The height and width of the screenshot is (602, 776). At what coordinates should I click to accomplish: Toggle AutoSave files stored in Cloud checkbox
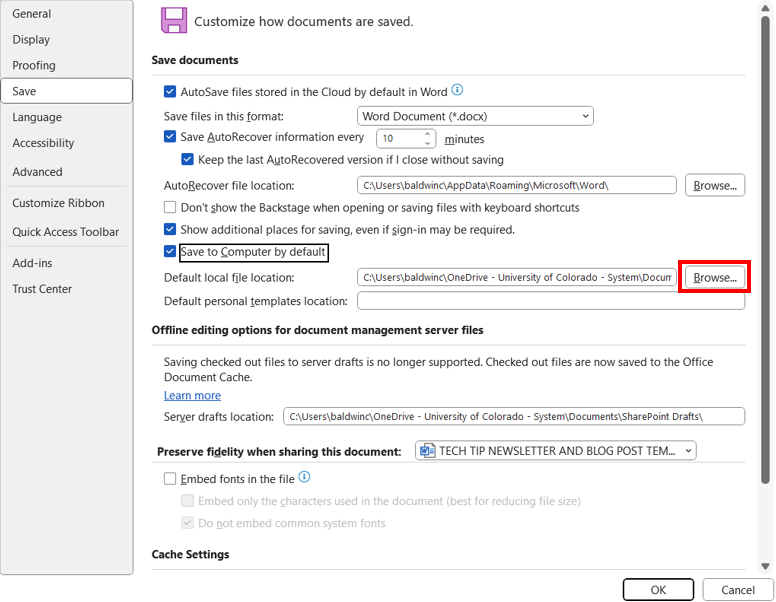tap(170, 92)
